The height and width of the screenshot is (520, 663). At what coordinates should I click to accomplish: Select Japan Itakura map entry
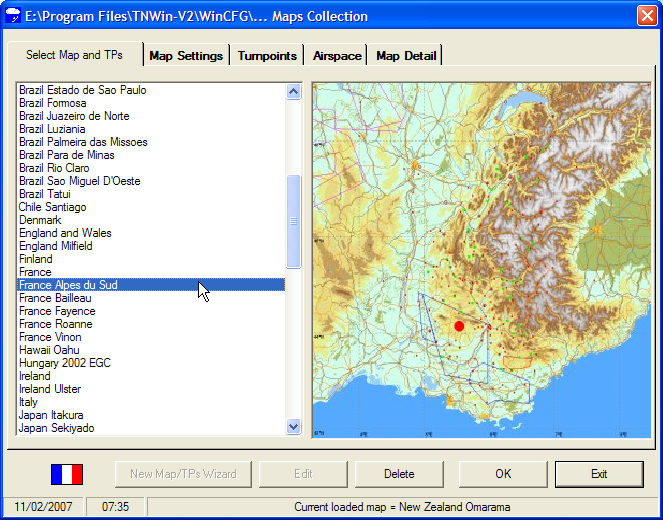51,415
